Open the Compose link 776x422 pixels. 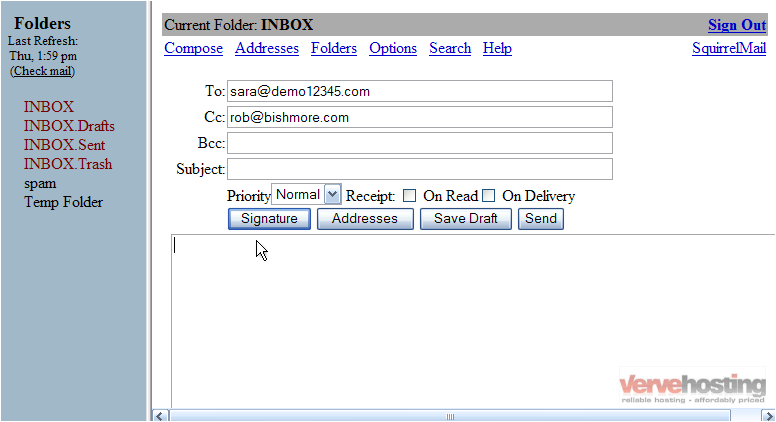point(194,48)
